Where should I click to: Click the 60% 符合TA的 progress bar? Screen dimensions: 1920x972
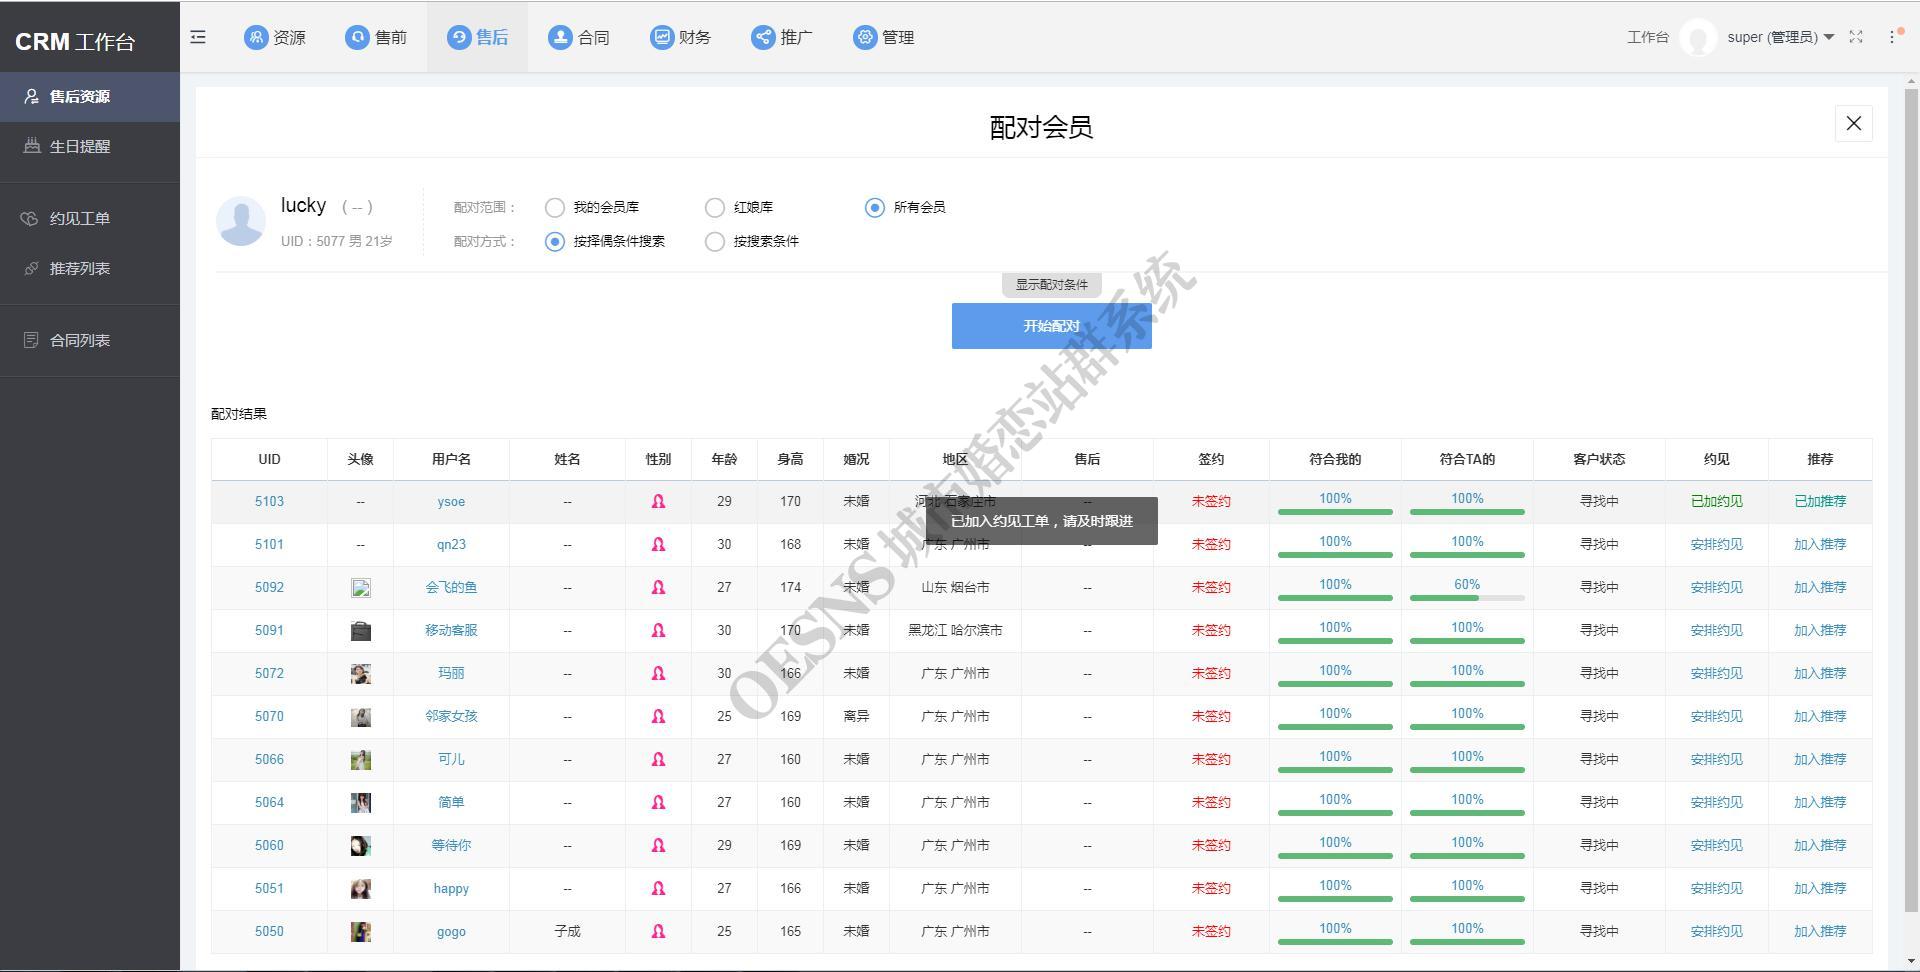pyautogui.click(x=1467, y=597)
